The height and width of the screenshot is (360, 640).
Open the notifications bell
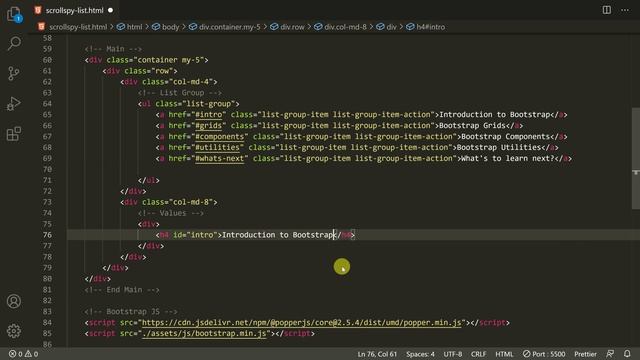coord(627,354)
